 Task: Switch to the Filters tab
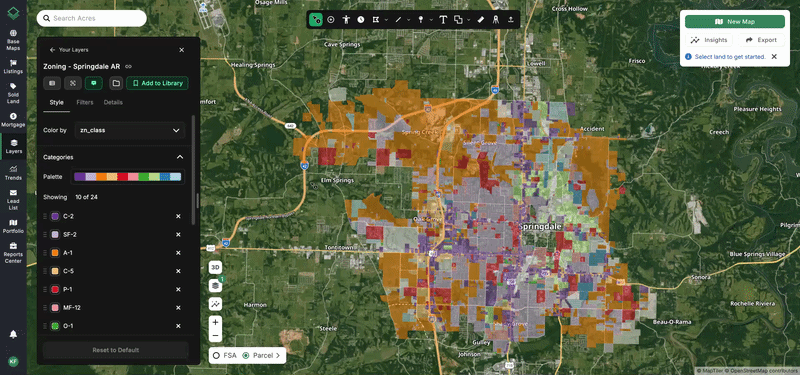(85, 103)
